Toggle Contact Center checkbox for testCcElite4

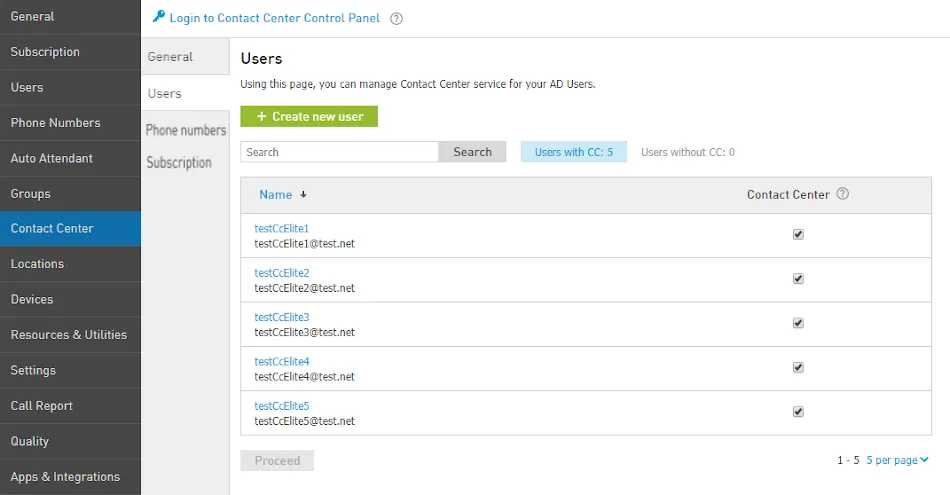798,367
